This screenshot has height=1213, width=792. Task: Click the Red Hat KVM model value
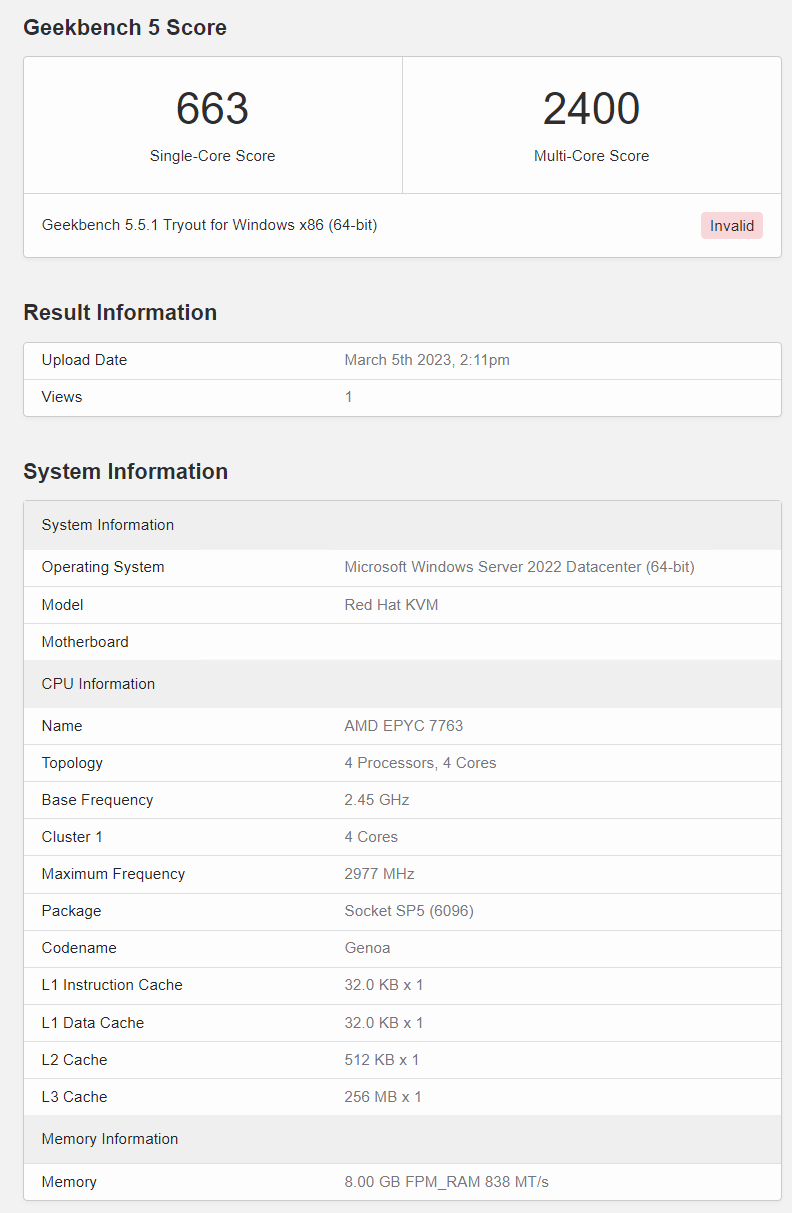(x=391, y=605)
